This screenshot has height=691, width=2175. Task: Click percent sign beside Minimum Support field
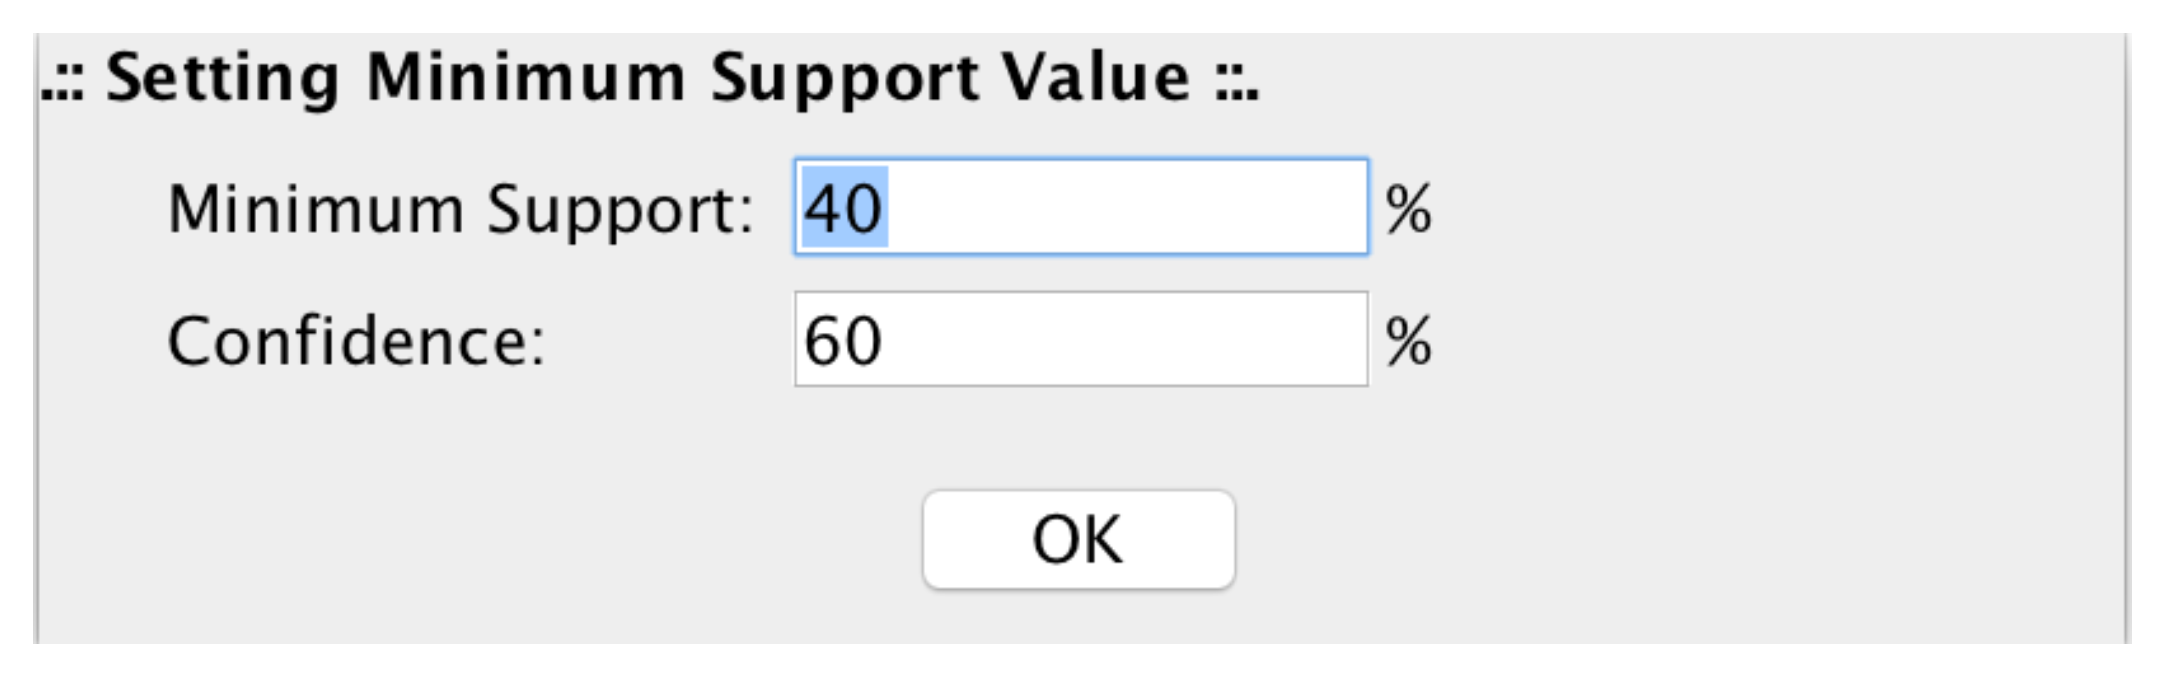click(x=1408, y=209)
